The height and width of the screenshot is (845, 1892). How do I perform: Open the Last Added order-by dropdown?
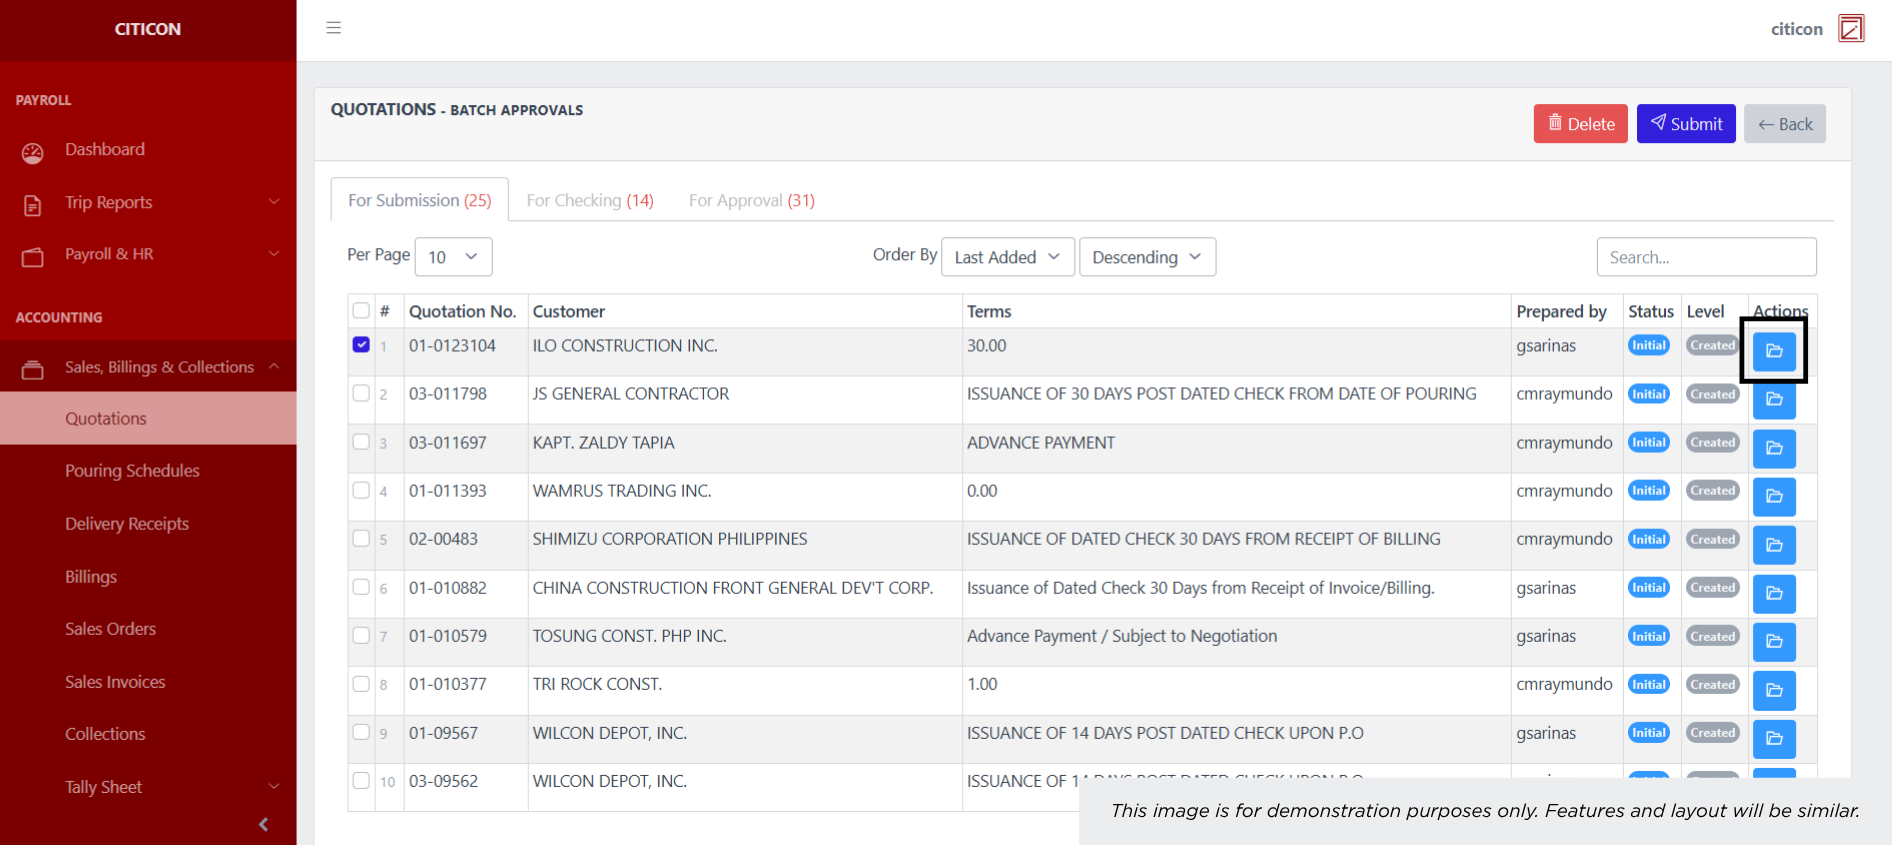[x=1007, y=257]
